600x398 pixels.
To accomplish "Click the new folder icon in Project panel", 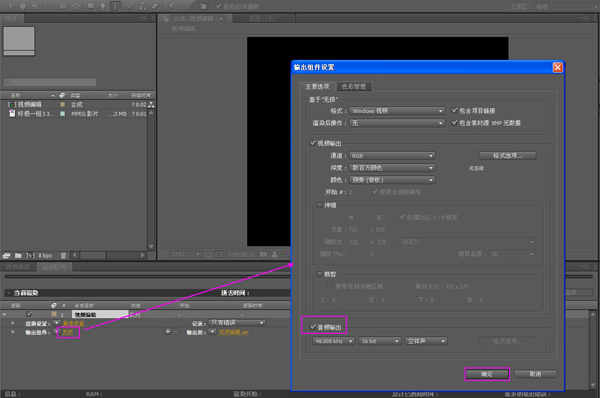I will coord(18,255).
